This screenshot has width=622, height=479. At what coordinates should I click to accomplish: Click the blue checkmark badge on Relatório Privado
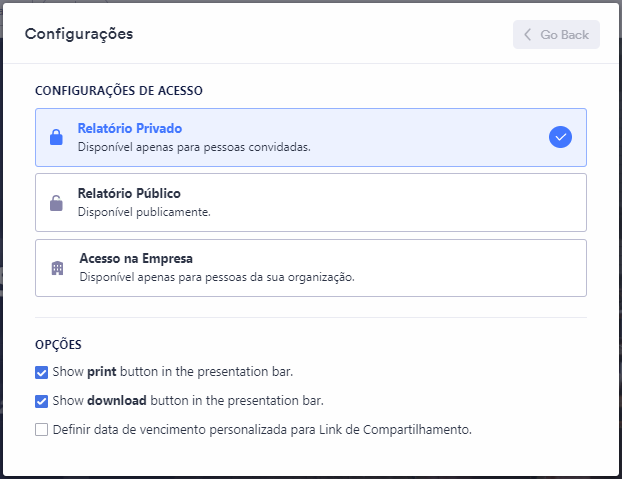560,137
